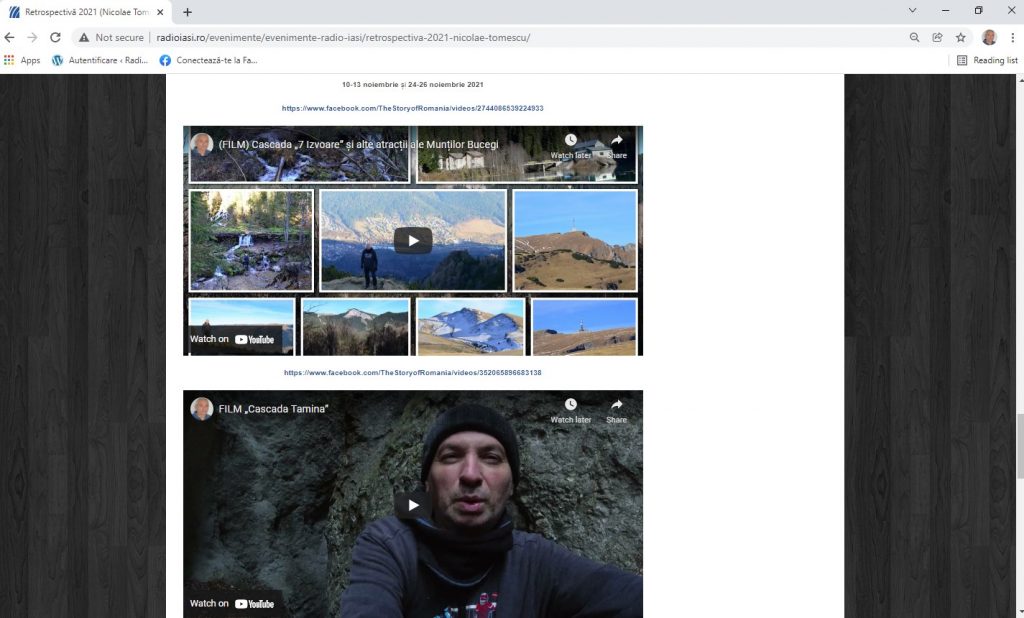This screenshot has height=618, width=1024.
Task: Click Watch later on the 7 Izvoare video
Action: (x=570, y=146)
